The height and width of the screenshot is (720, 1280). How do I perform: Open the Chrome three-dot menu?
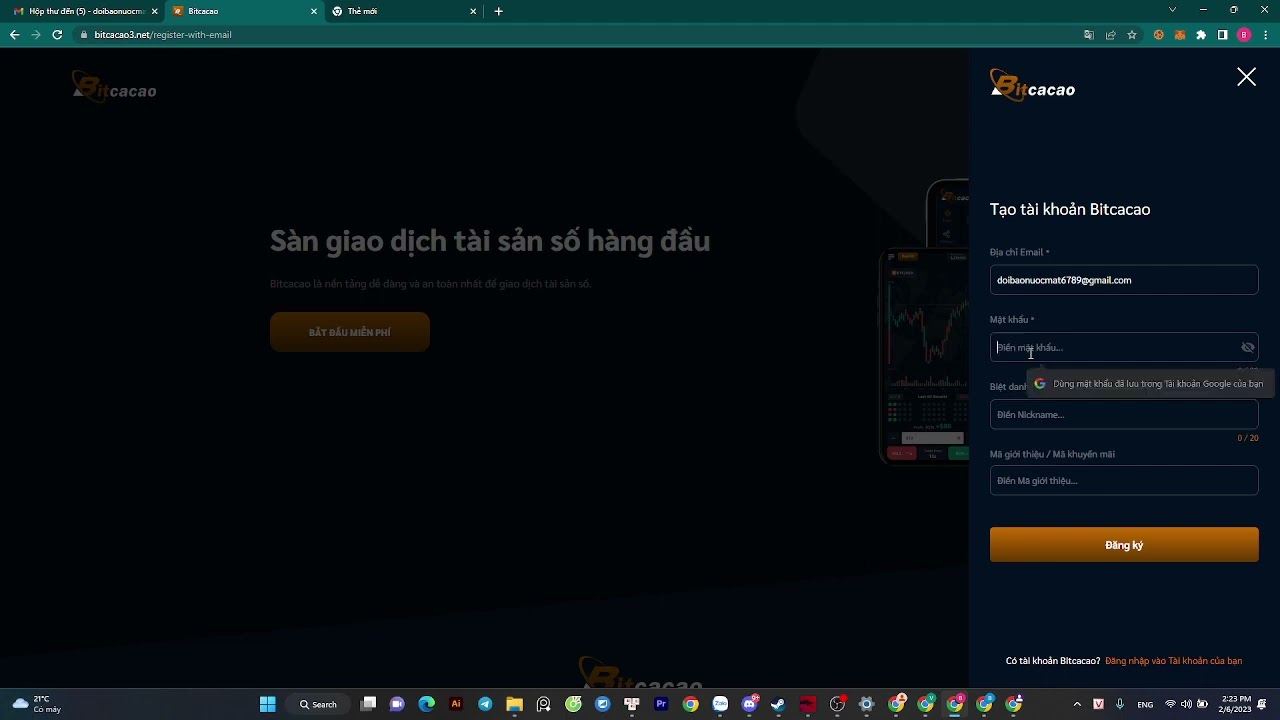point(1265,35)
